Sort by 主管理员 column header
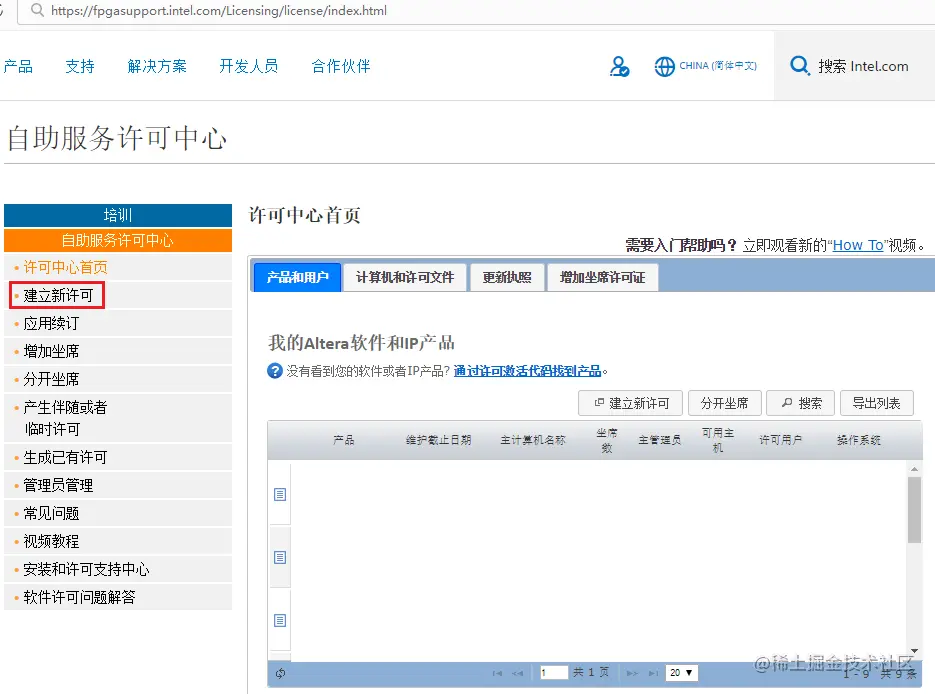The width and height of the screenshot is (935, 694). pyautogui.click(x=660, y=440)
